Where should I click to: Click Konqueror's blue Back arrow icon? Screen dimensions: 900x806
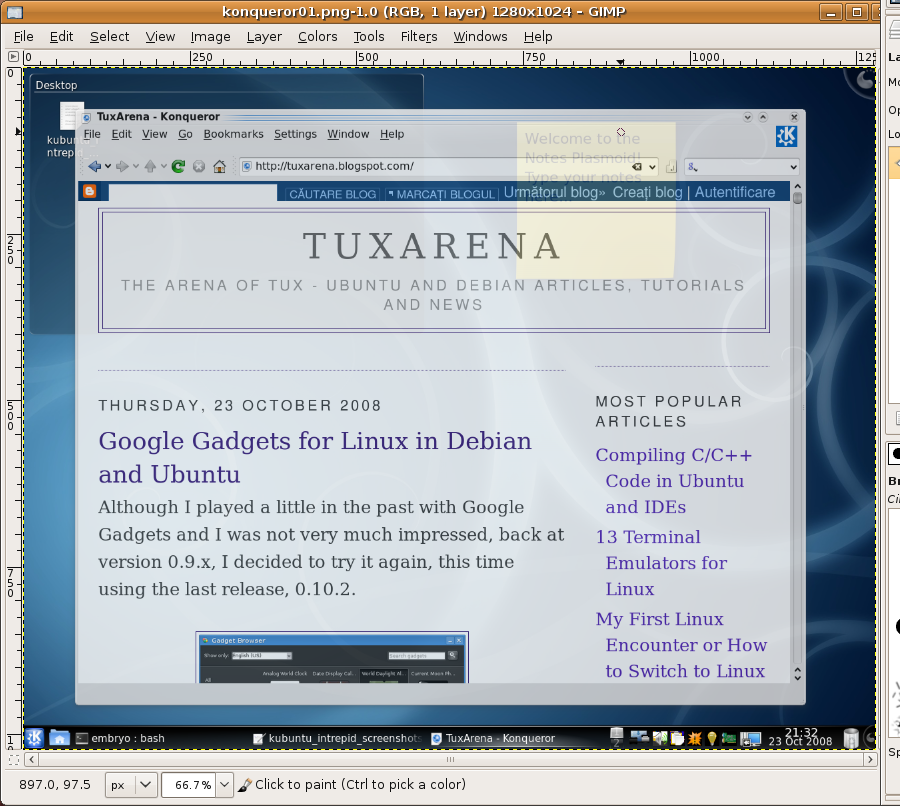pos(95,166)
